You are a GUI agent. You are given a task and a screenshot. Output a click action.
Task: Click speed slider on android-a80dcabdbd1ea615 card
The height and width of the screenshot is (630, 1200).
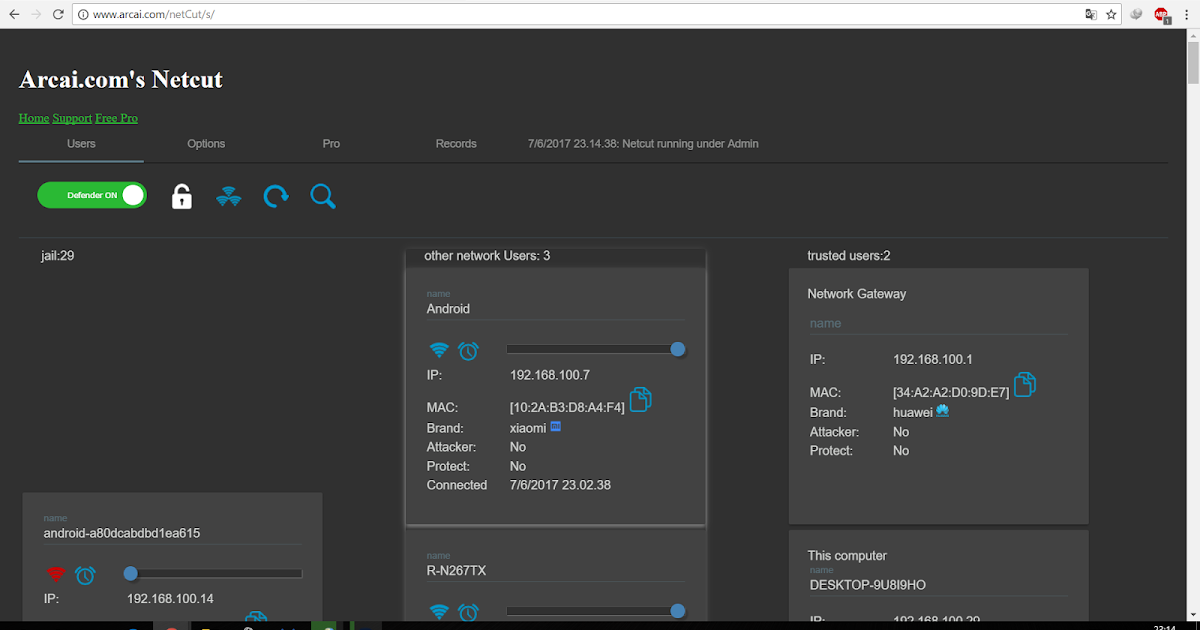click(215, 573)
